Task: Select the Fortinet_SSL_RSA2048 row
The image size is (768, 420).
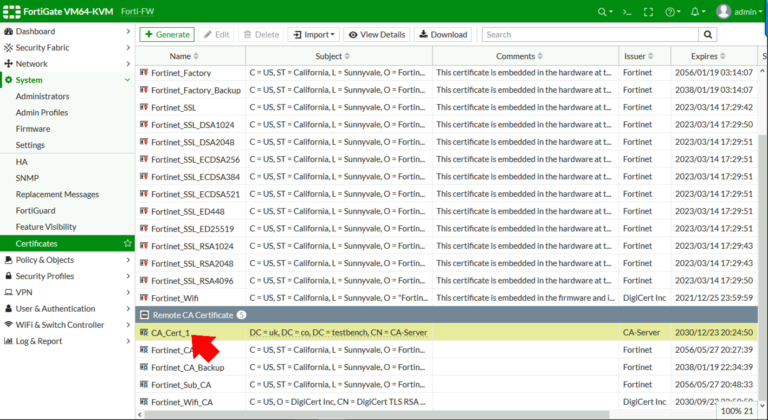Action: pos(447,263)
